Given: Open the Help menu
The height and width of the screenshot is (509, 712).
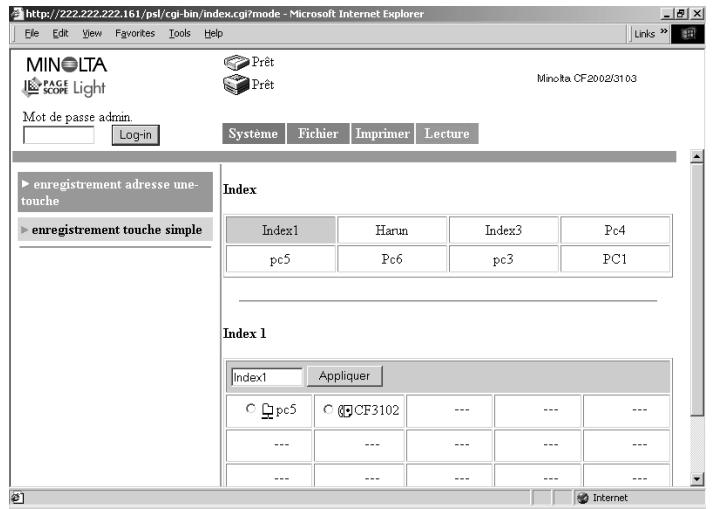Looking at the screenshot, I should (x=213, y=33).
